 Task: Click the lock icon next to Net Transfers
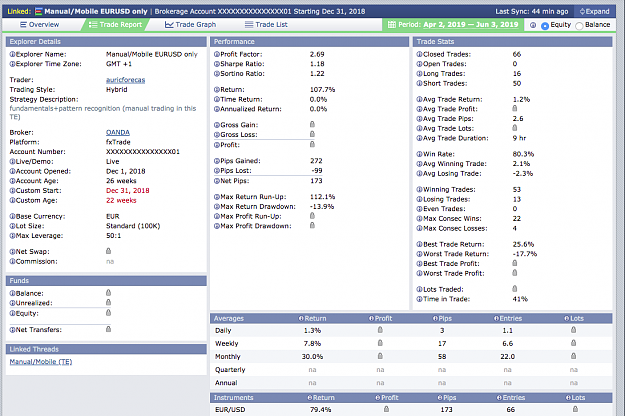[x=108, y=329]
